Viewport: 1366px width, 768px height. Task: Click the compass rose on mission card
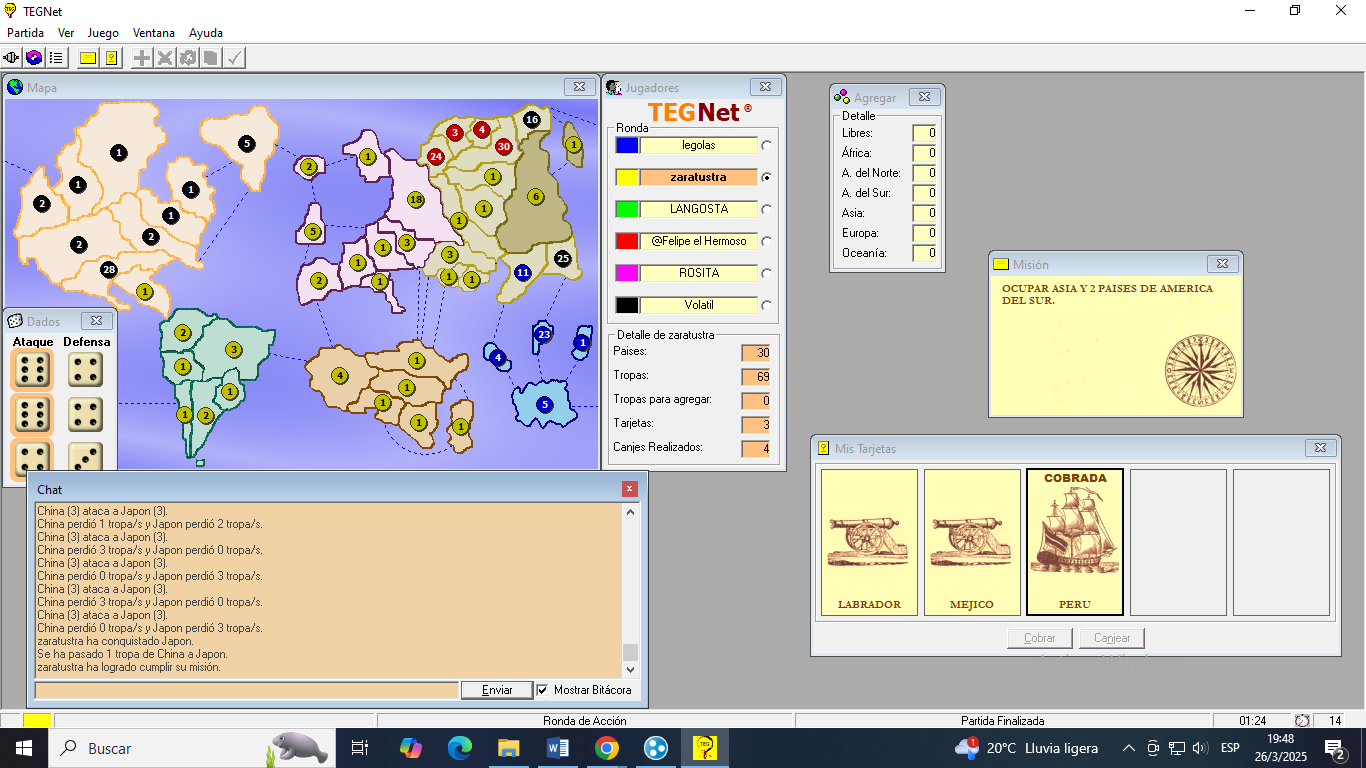click(x=1200, y=371)
